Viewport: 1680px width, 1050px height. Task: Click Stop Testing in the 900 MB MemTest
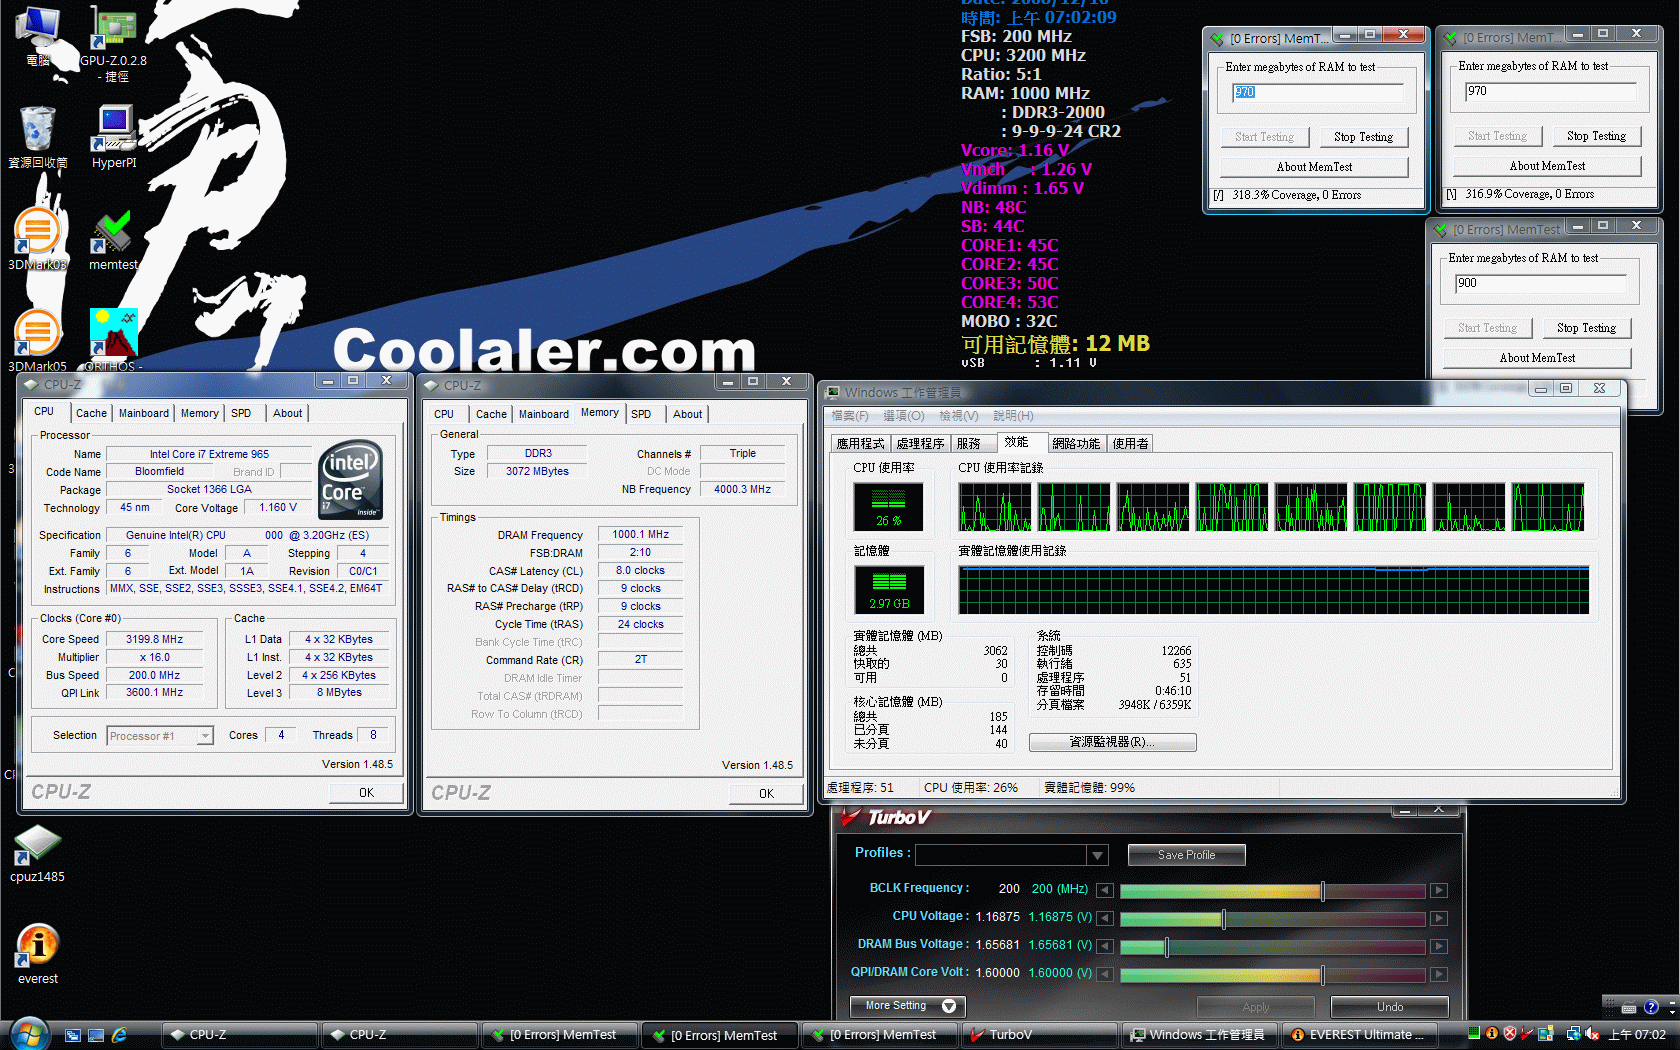point(1586,328)
